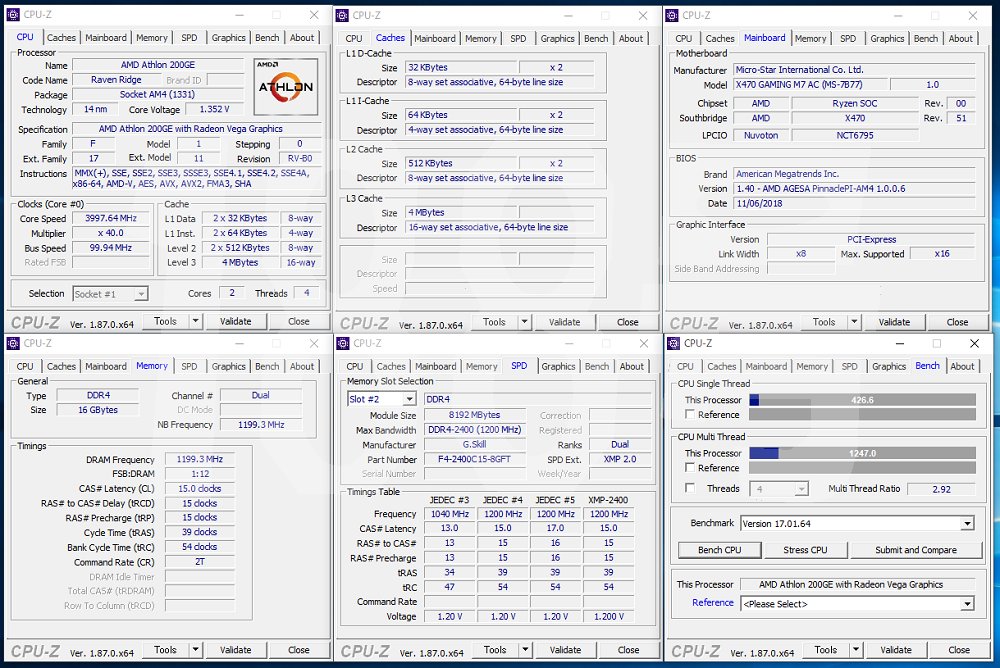Switch to Caches tab in CPU window
Viewport: 1000px width, 668px height.
[61, 38]
